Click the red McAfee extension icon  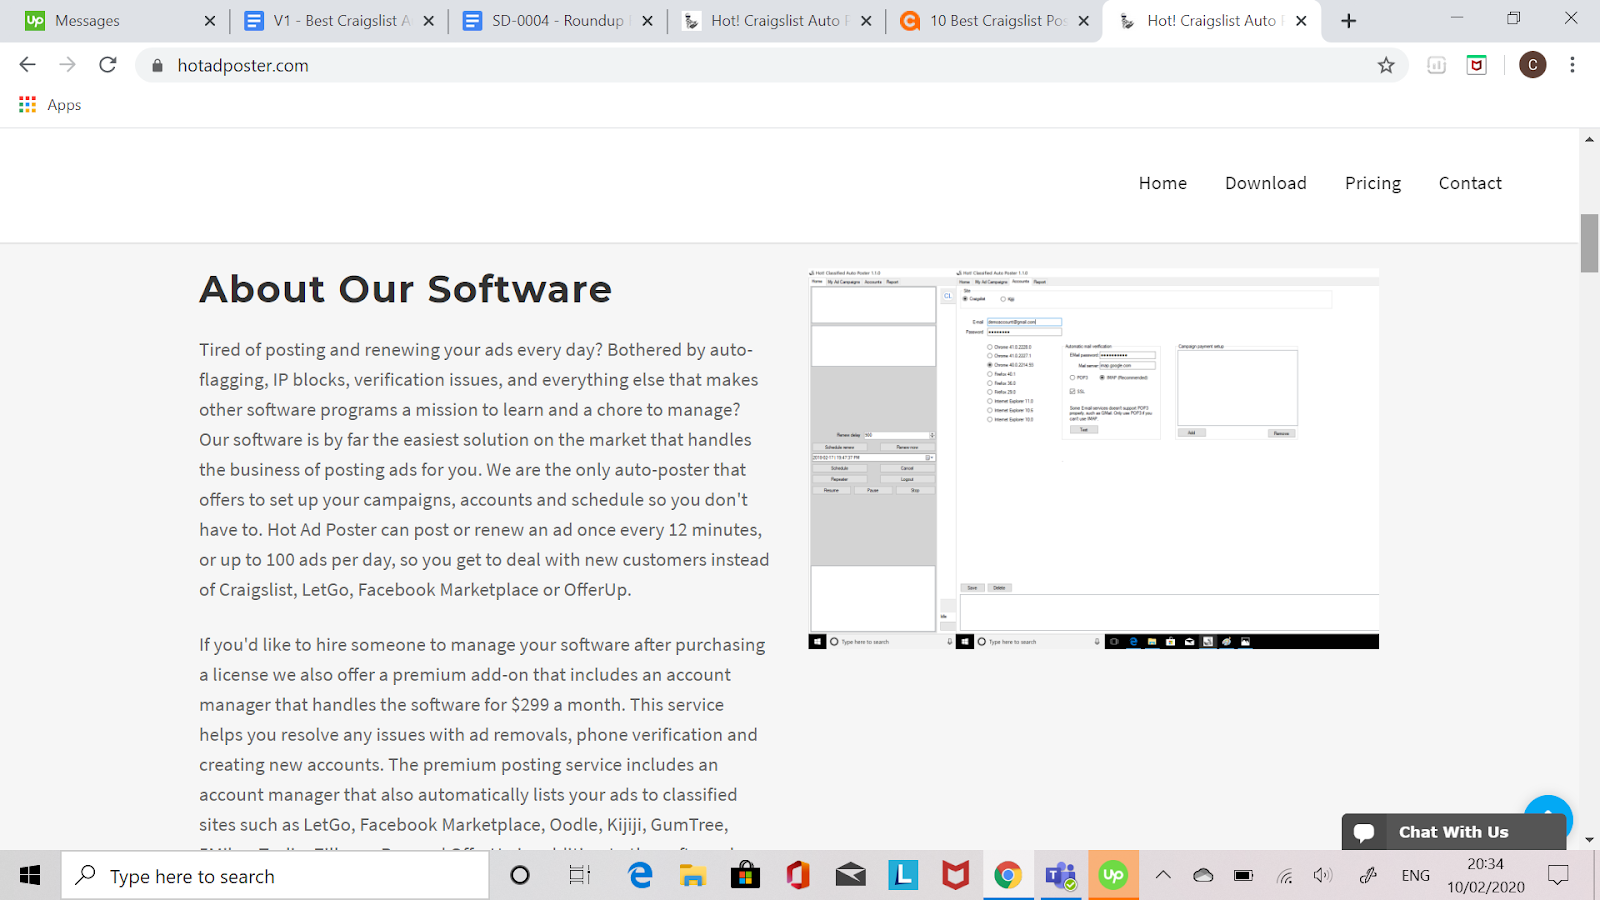coord(1477,65)
